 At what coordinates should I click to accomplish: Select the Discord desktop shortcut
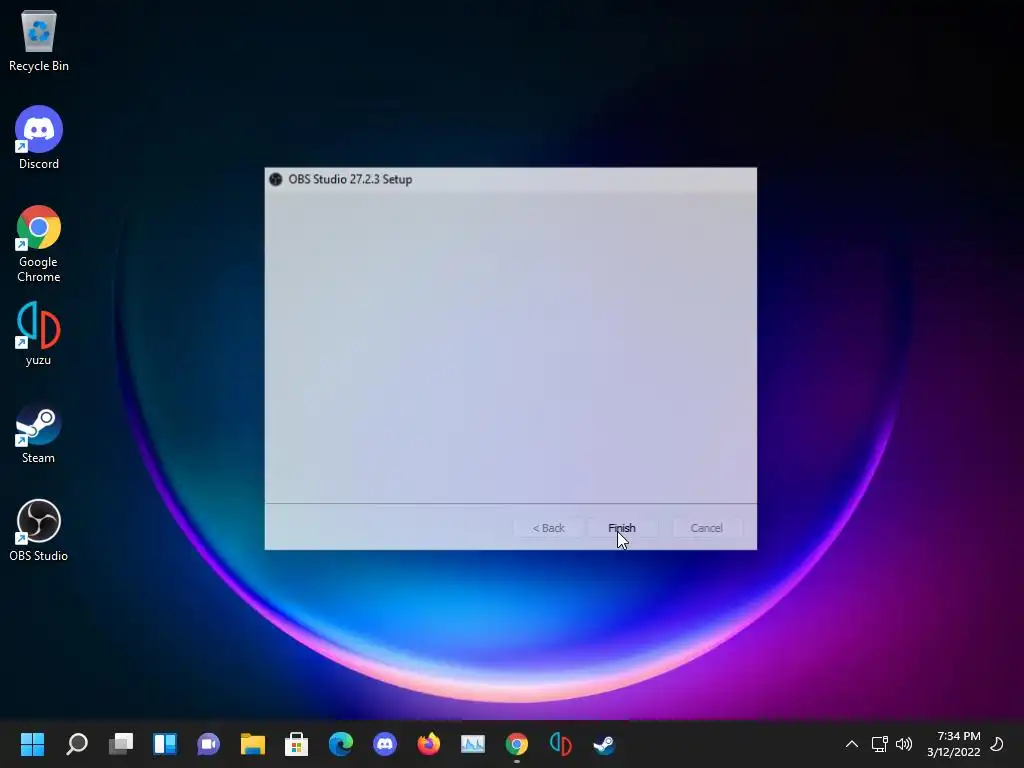[x=39, y=138]
